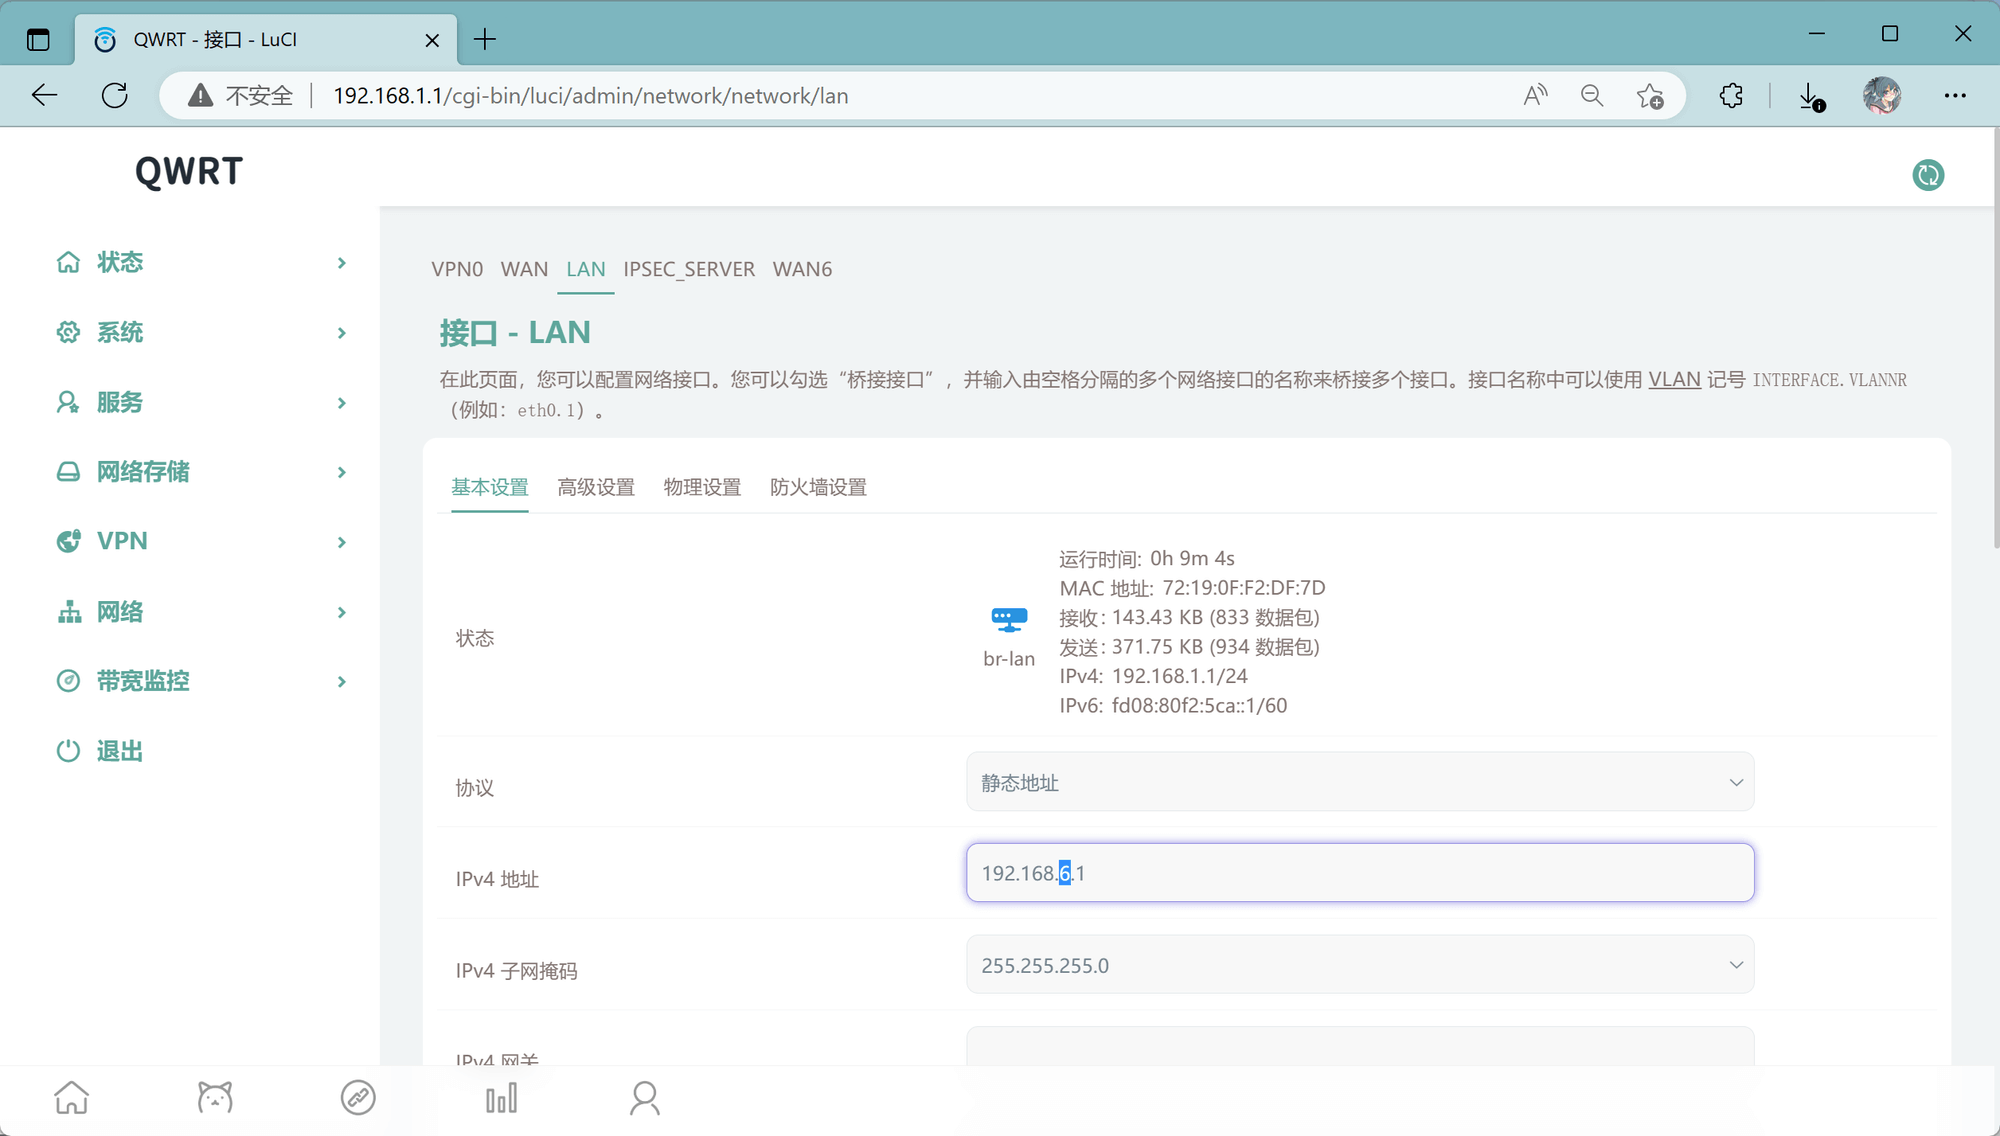Open the 协议 protocol dropdown

pos(1359,782)
